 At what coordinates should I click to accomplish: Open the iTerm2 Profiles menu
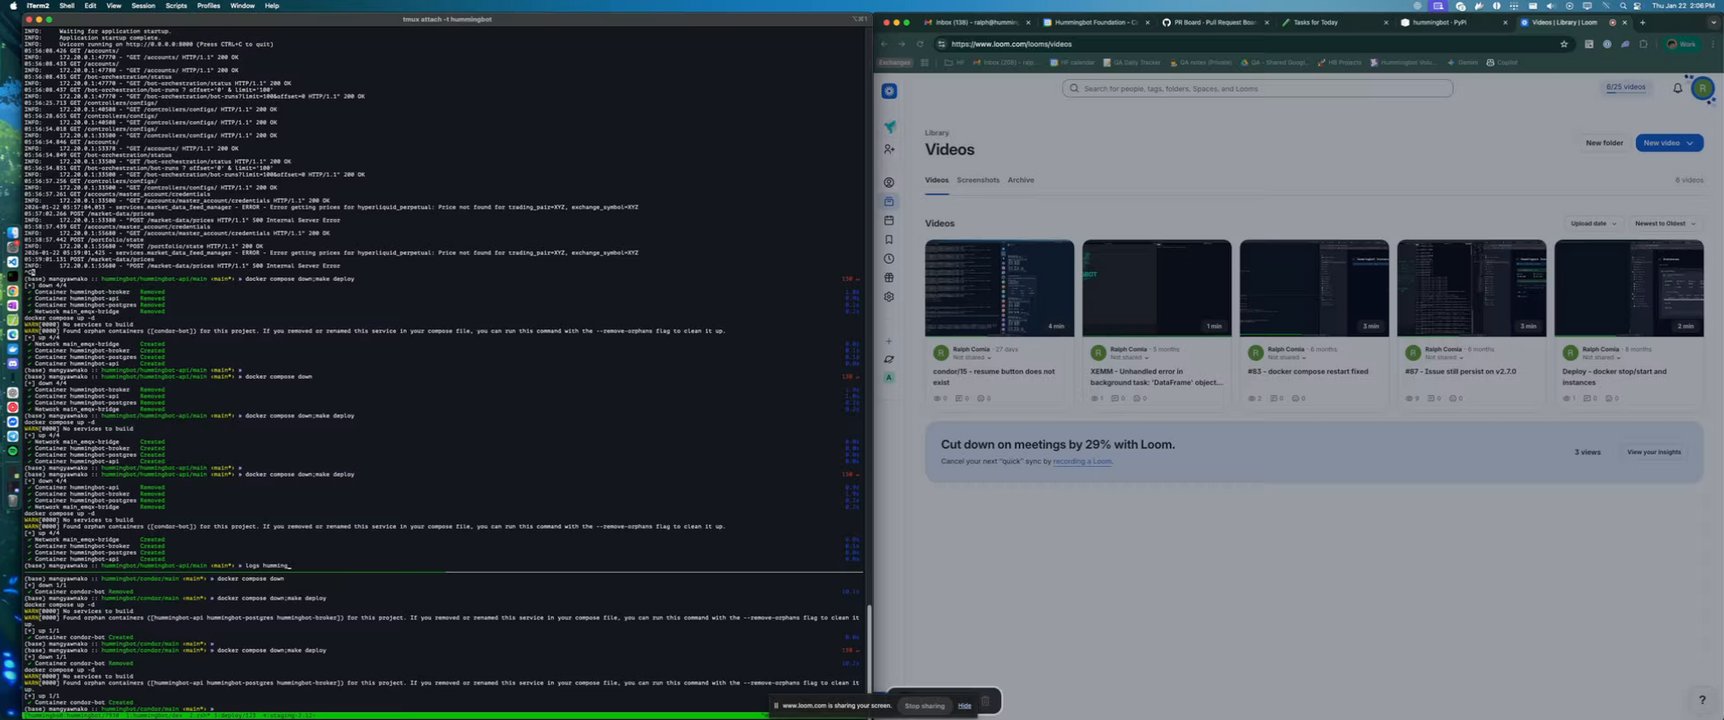pyautogui.click(x=209, y=6)
